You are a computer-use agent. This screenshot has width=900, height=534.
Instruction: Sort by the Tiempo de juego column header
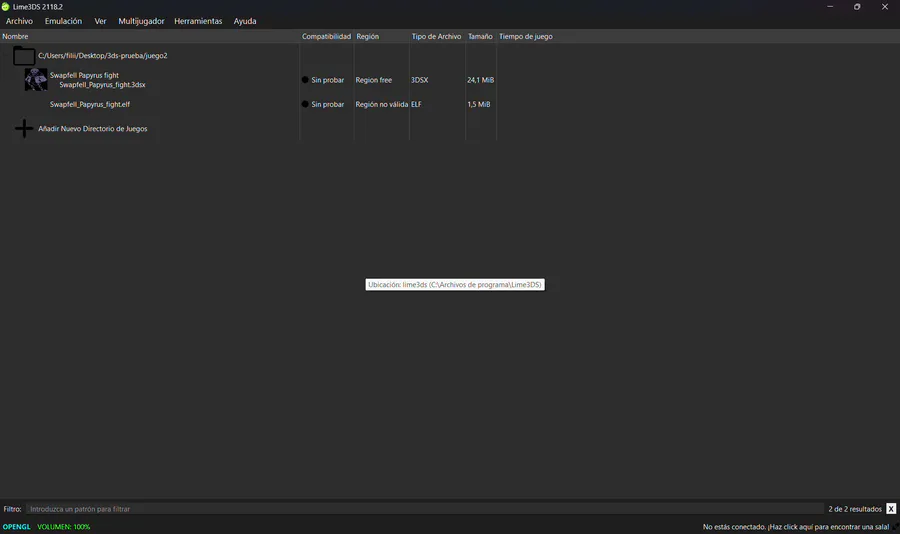[526, 36]
